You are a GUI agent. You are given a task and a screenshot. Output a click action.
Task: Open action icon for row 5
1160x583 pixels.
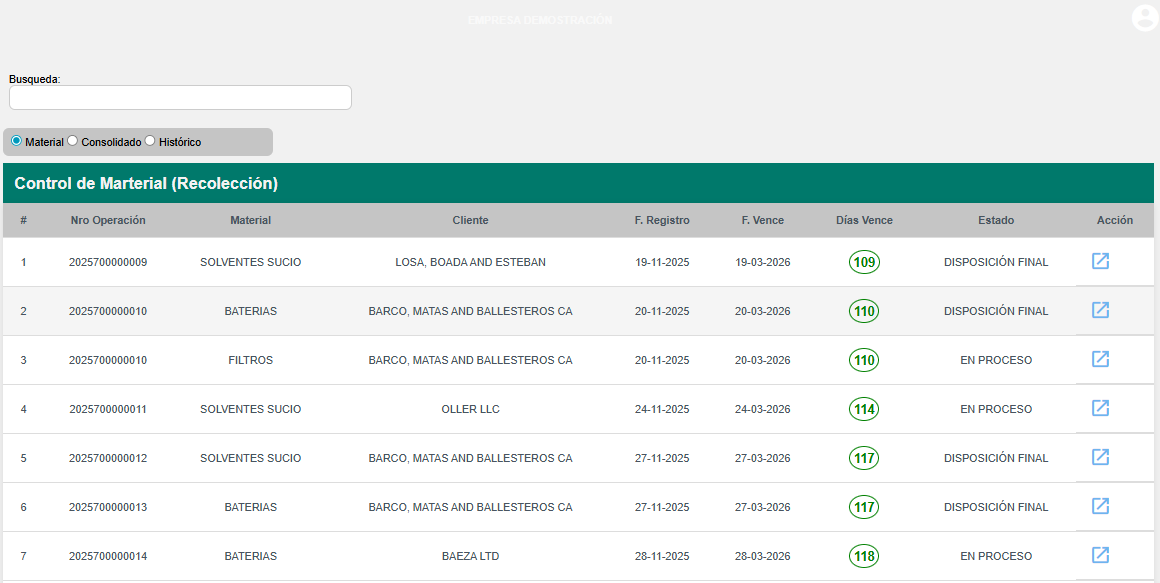[1100, 457]
